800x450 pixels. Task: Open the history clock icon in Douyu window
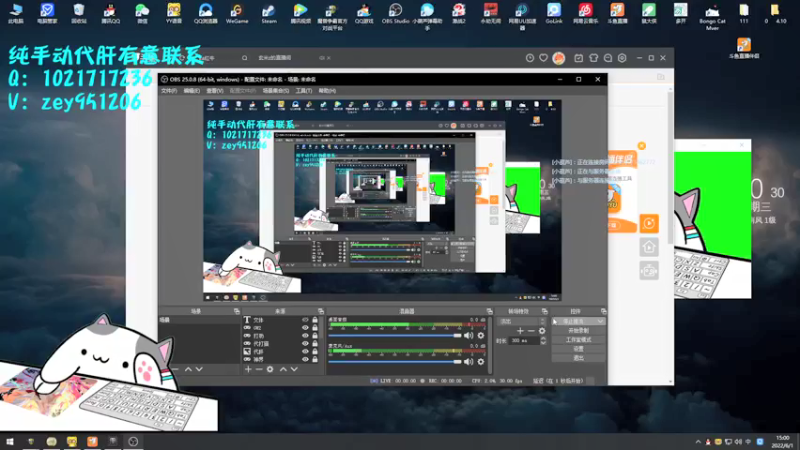pos(530,58)
